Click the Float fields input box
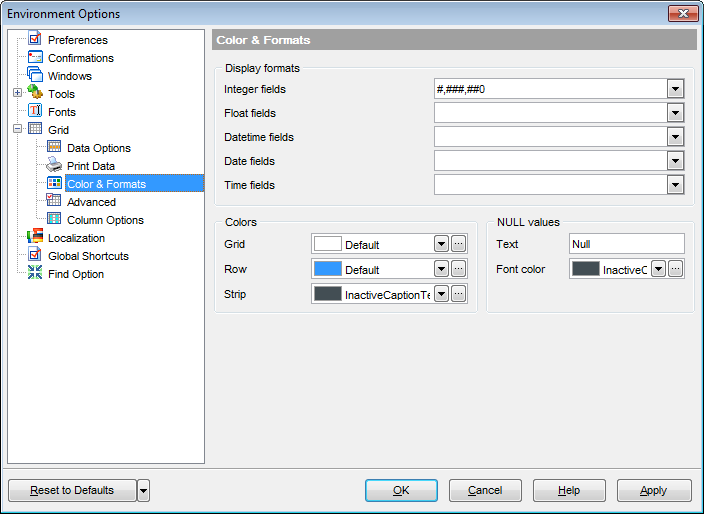Screen dimensions: 704x514 coord(550,113)
